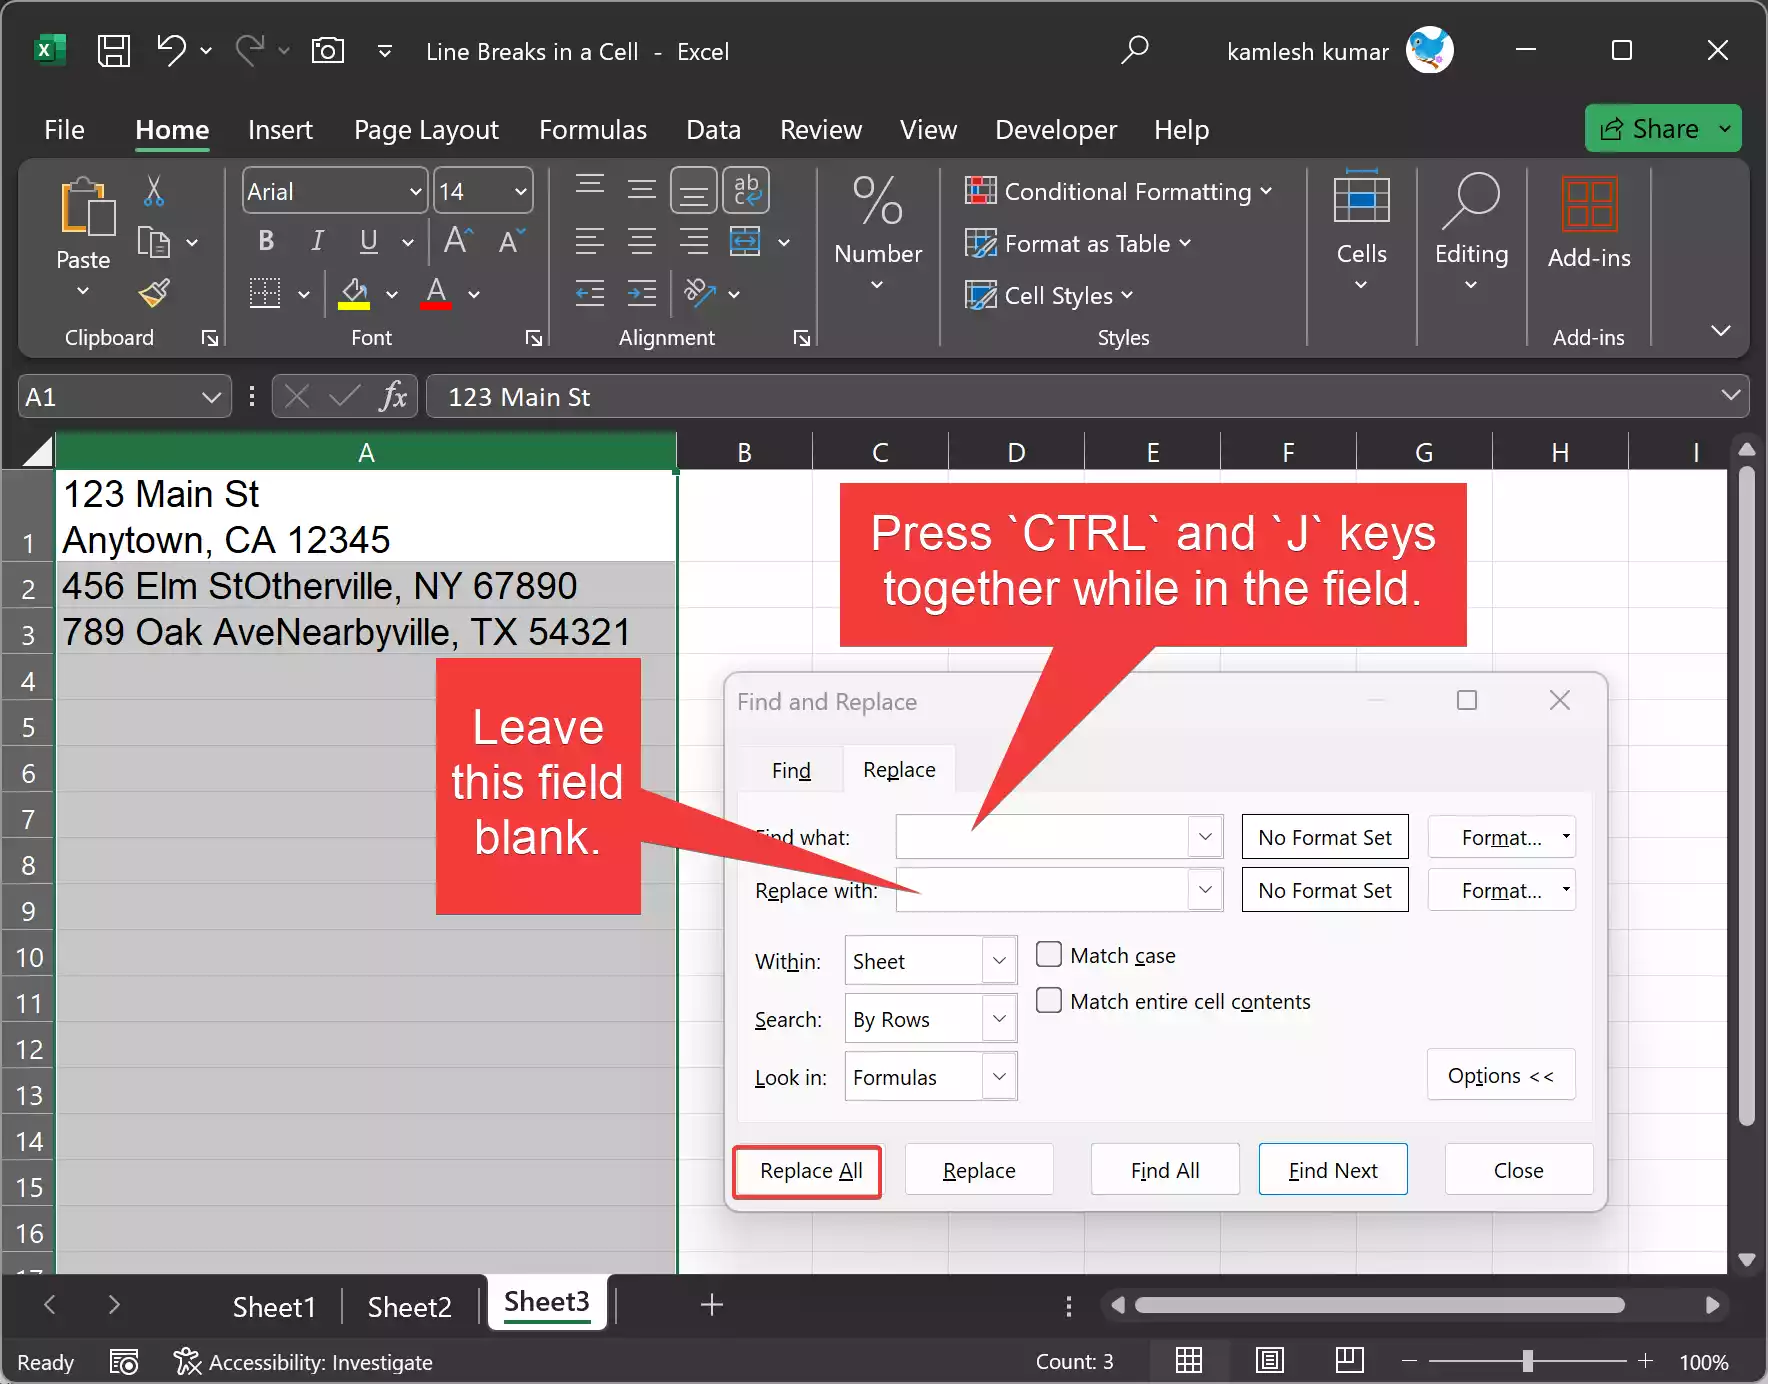Screen dimensions: 1768x1384
Task: Click the Replace All button
Action: tap(809, 1171)
